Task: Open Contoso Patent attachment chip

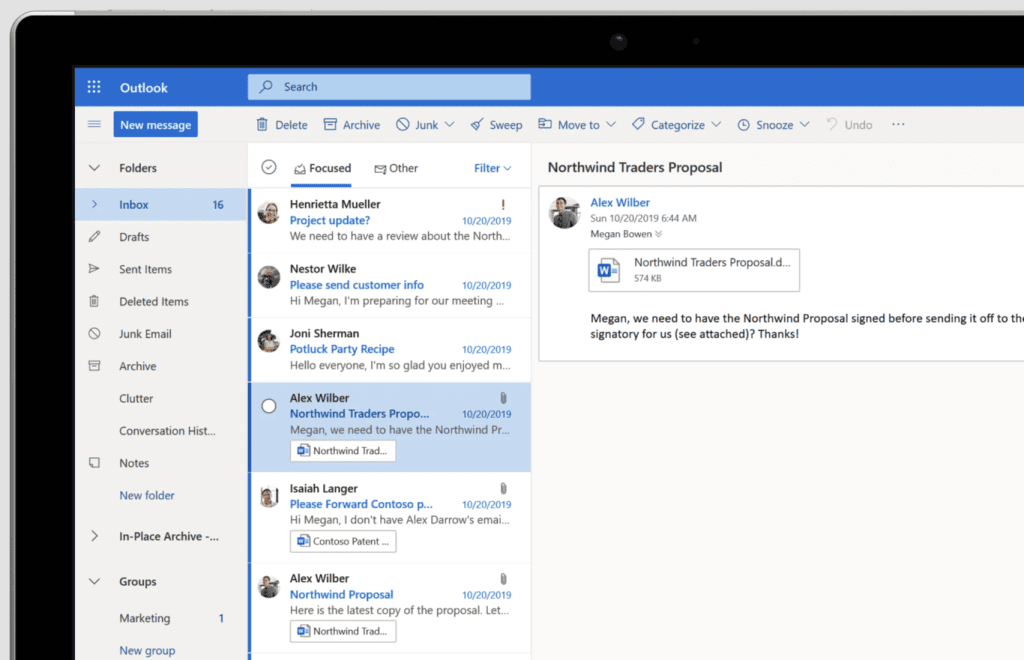Action: click(x=343, y=541)
